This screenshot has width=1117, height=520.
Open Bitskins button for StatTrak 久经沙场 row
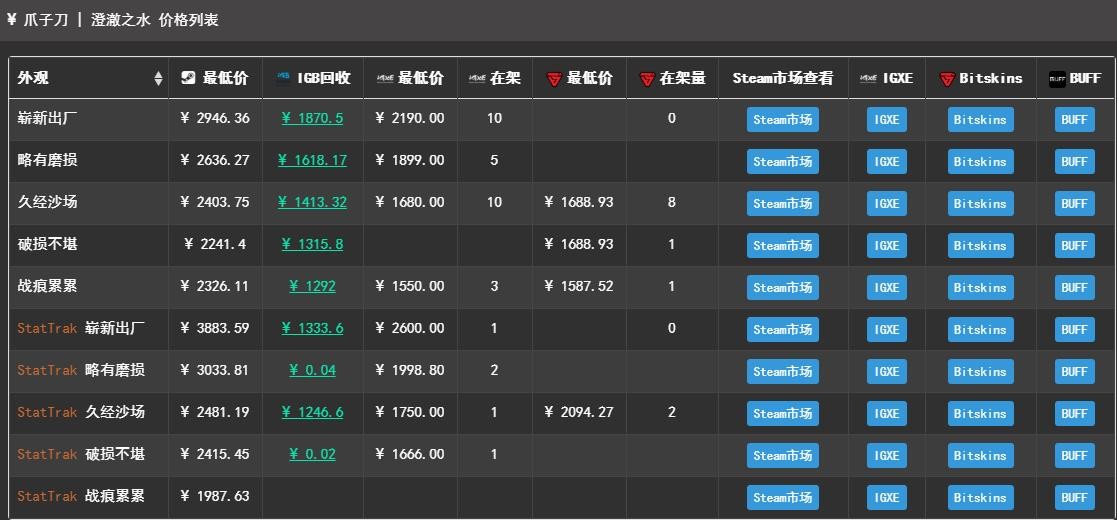980,414
